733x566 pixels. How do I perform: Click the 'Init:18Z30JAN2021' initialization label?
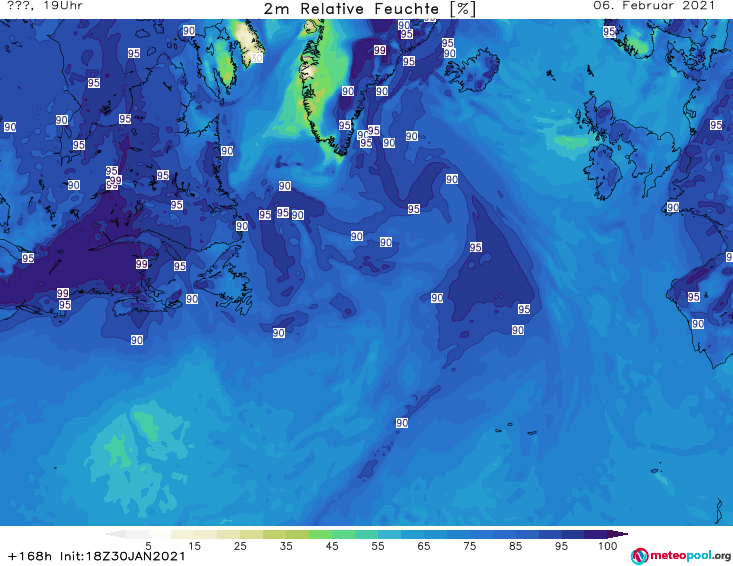pyautogui.click(x=122, y=556)
